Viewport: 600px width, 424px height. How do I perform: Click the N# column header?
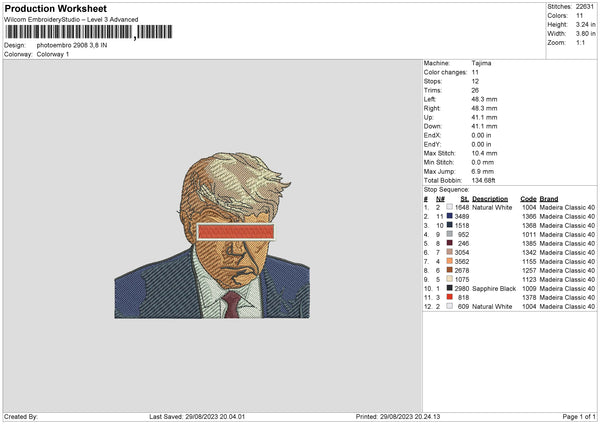point(440,199)
